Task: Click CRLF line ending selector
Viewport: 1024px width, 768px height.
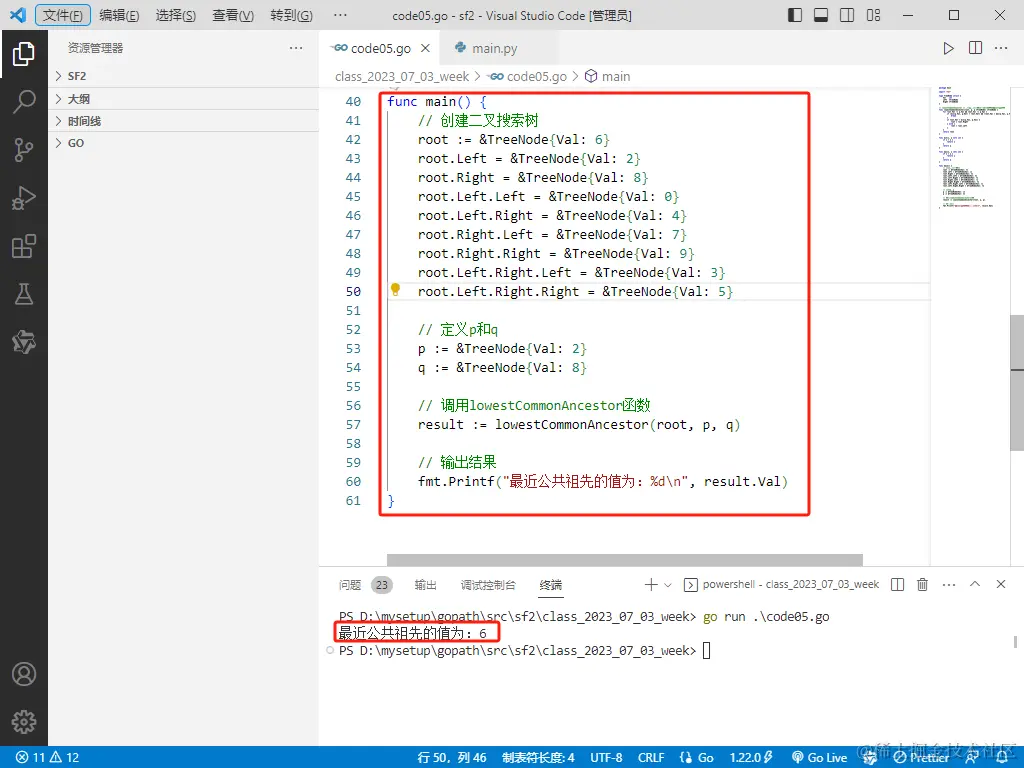Action: click(650, 758)
